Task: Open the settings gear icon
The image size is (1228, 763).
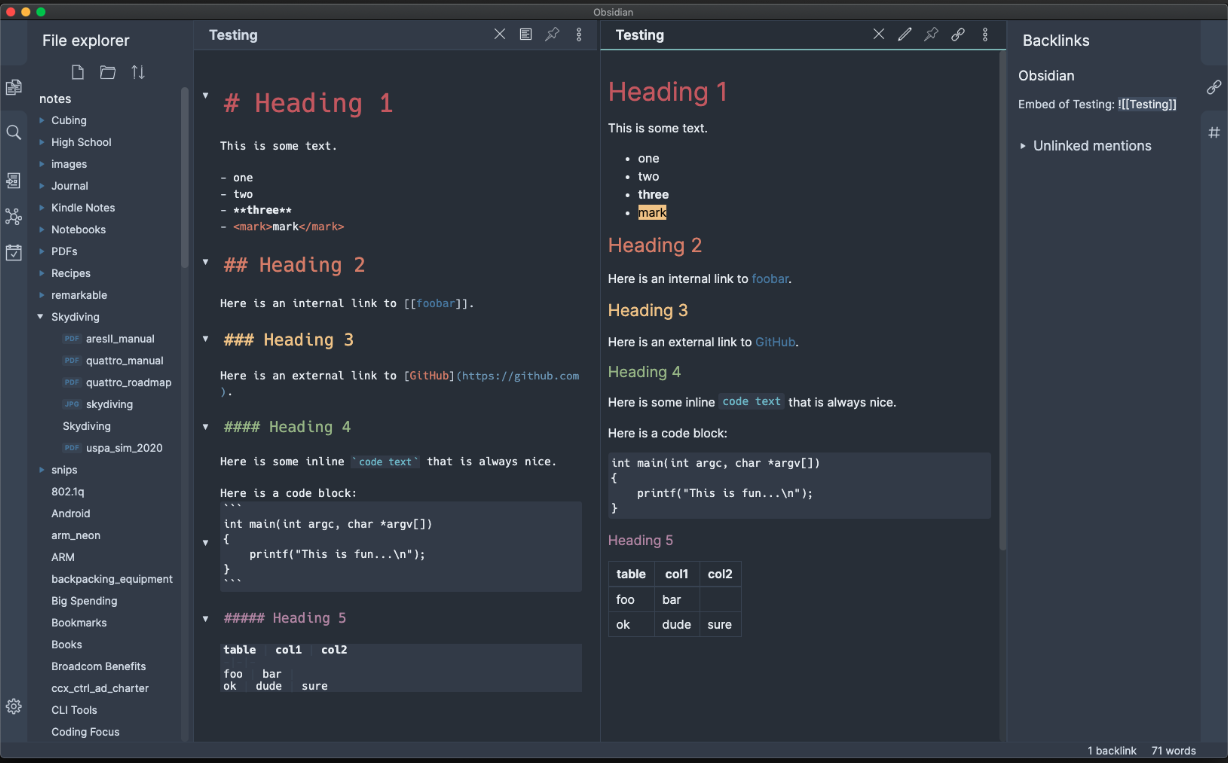Action: click(x=13, y=706)
